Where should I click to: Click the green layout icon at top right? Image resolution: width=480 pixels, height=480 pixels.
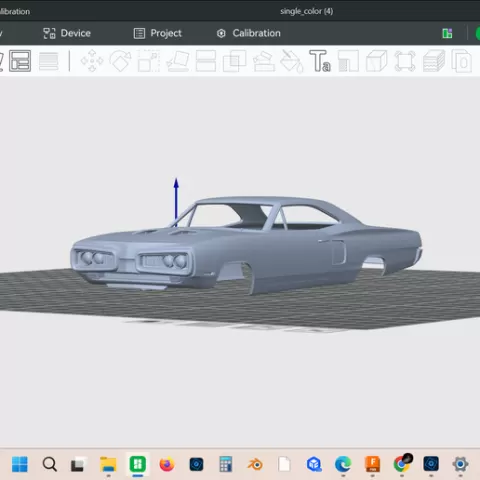[447, 33]
